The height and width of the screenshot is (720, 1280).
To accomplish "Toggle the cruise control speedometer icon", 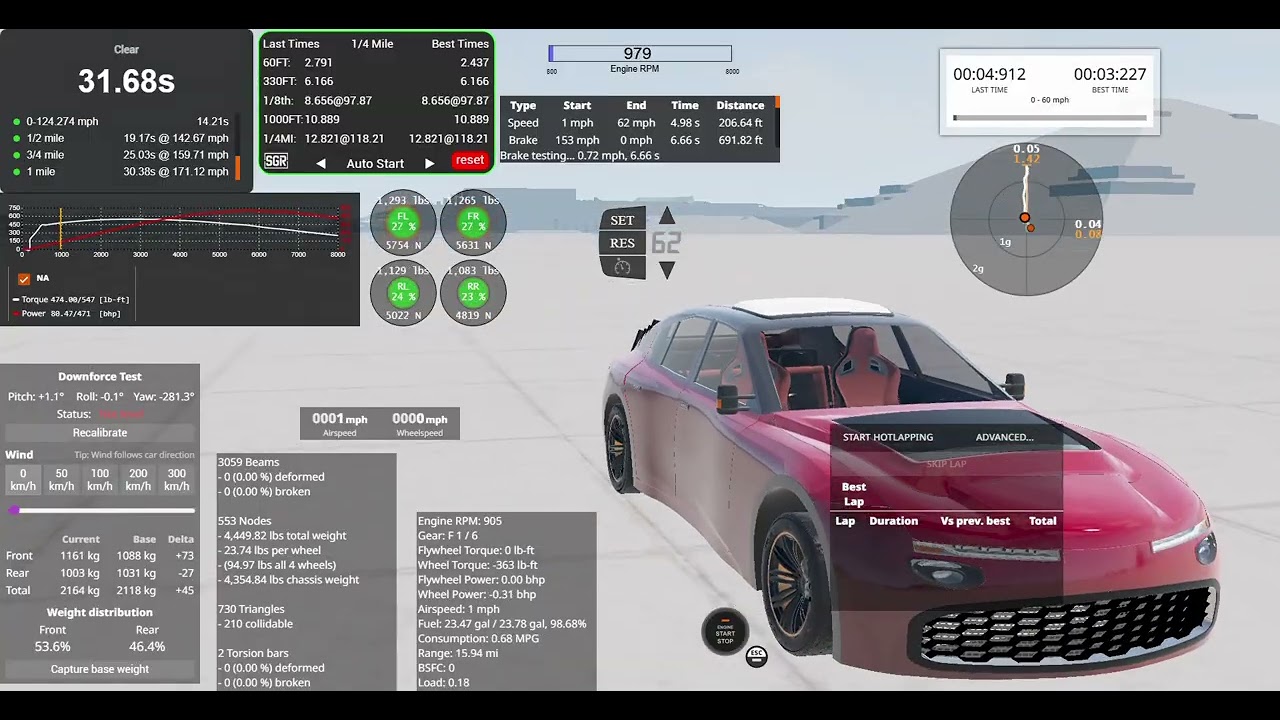I will tap(622, 267).
